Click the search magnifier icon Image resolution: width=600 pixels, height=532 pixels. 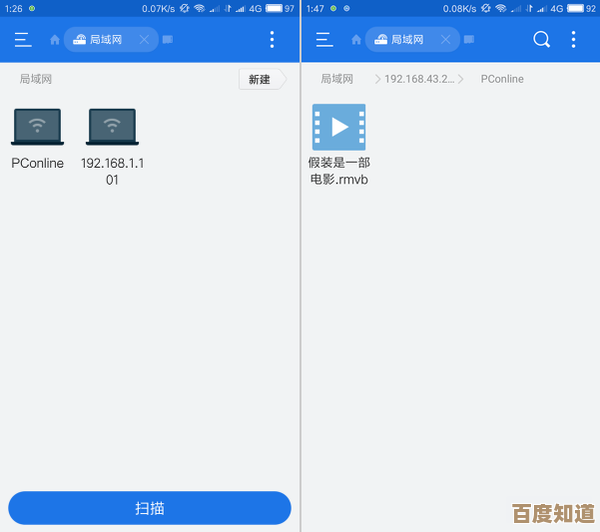click(541, 40)
